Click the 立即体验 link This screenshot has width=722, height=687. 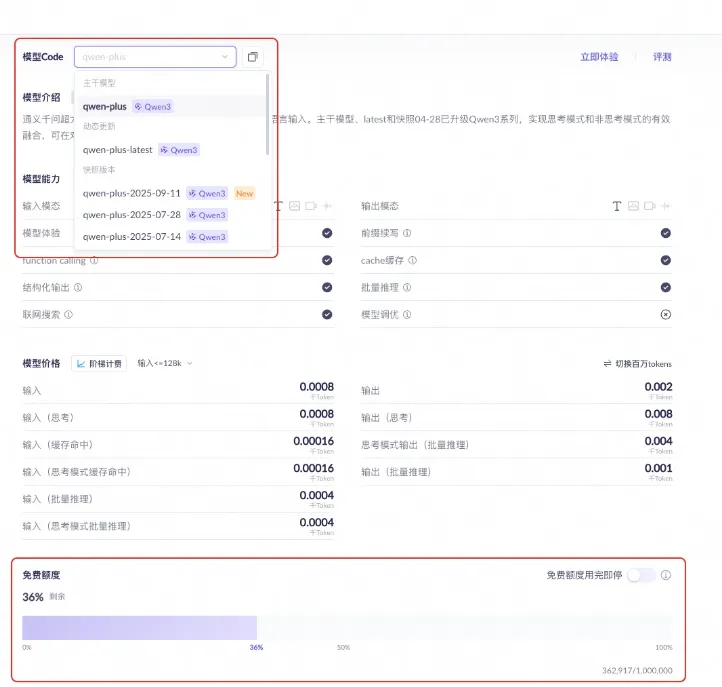pyautogui.click(x=599, y=57)
